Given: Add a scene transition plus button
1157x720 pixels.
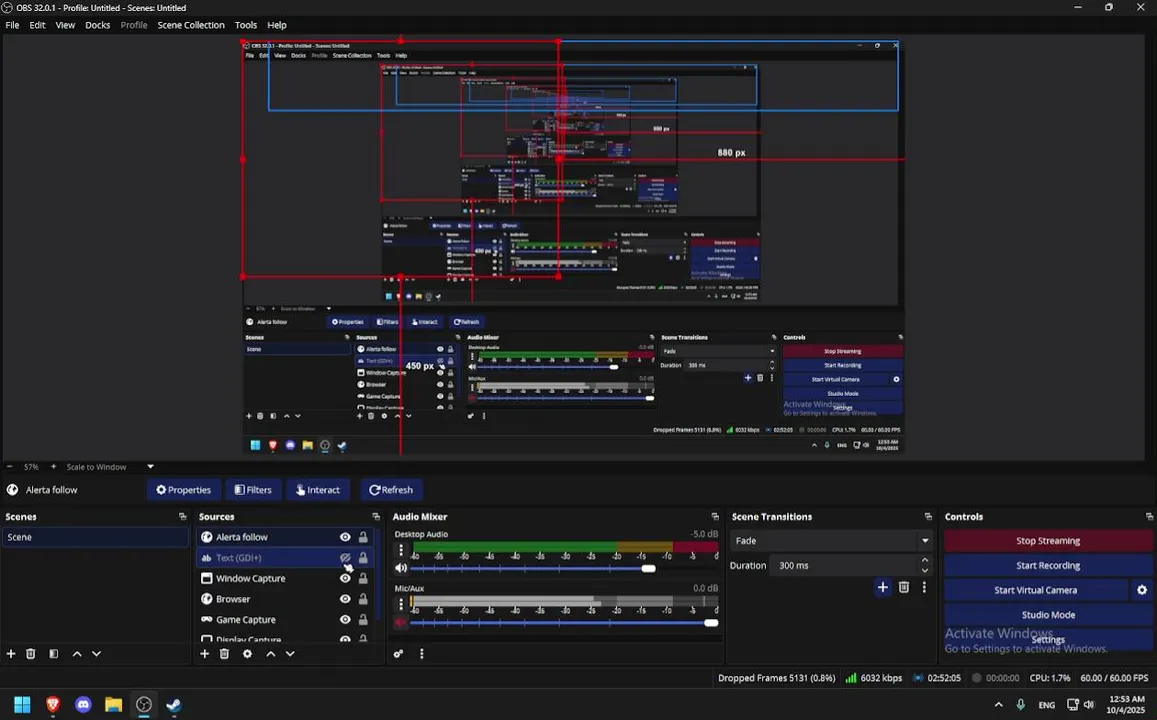Looking at the screenshot, I should (883, 587).
